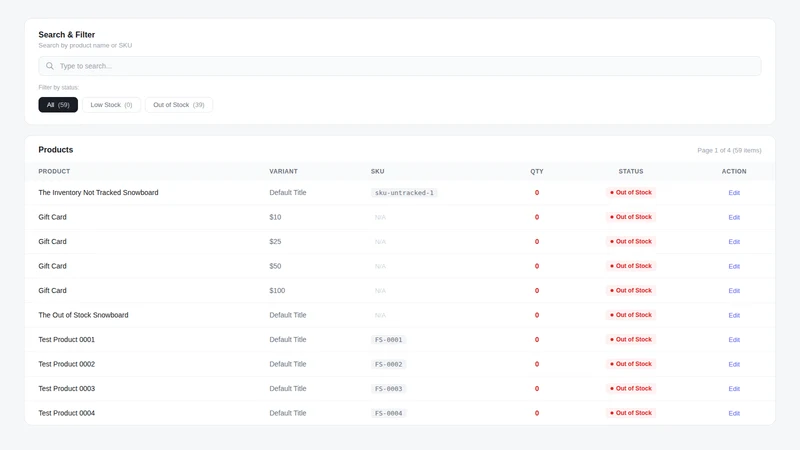
Task: Click Out of Stock badge for Gift Card $10
Action: tap(631, 217)
